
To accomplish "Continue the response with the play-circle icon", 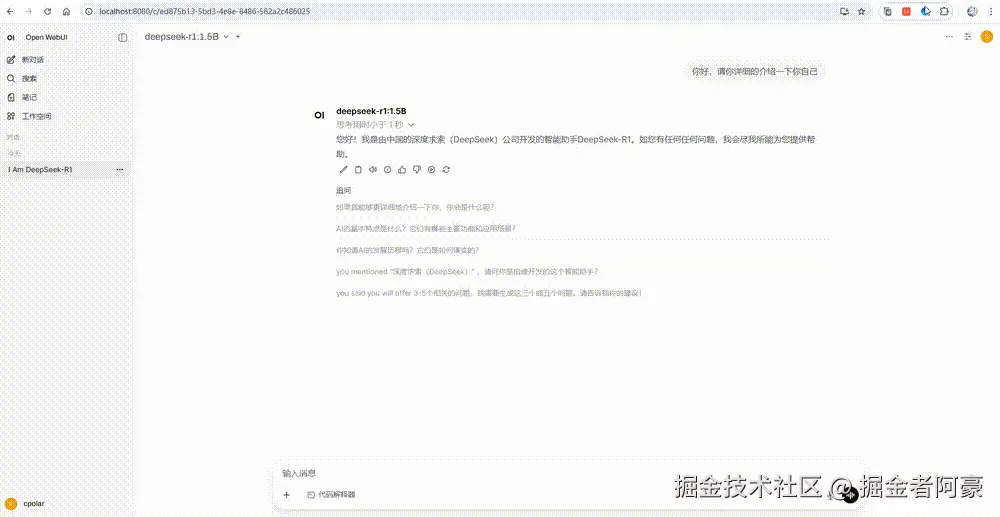I will pos(431,170).
